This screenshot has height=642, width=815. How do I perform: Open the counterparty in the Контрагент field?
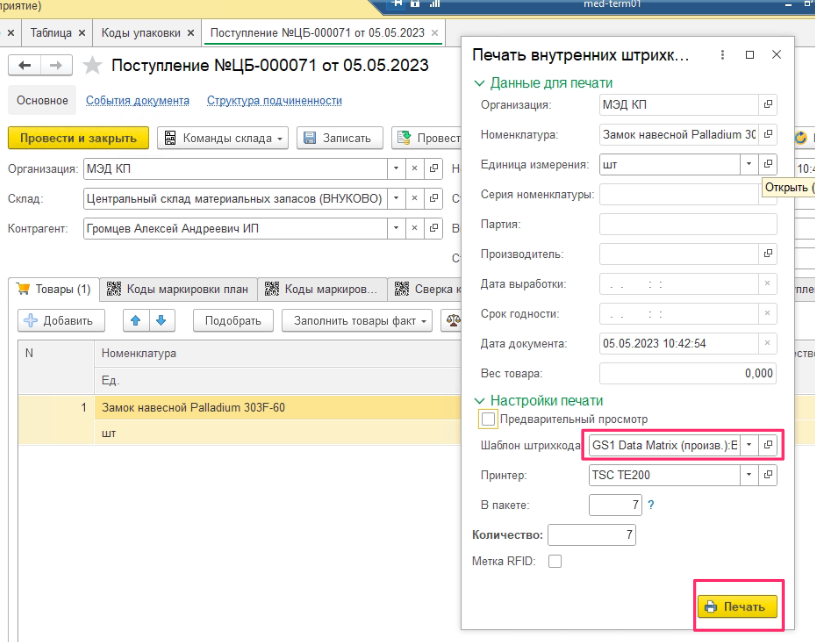(x=433, y=228)
